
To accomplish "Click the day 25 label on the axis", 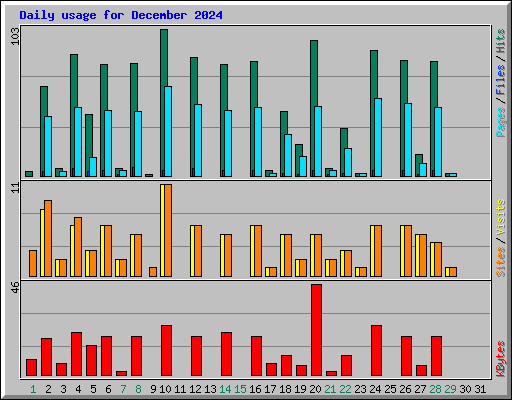I will point(390,389).
